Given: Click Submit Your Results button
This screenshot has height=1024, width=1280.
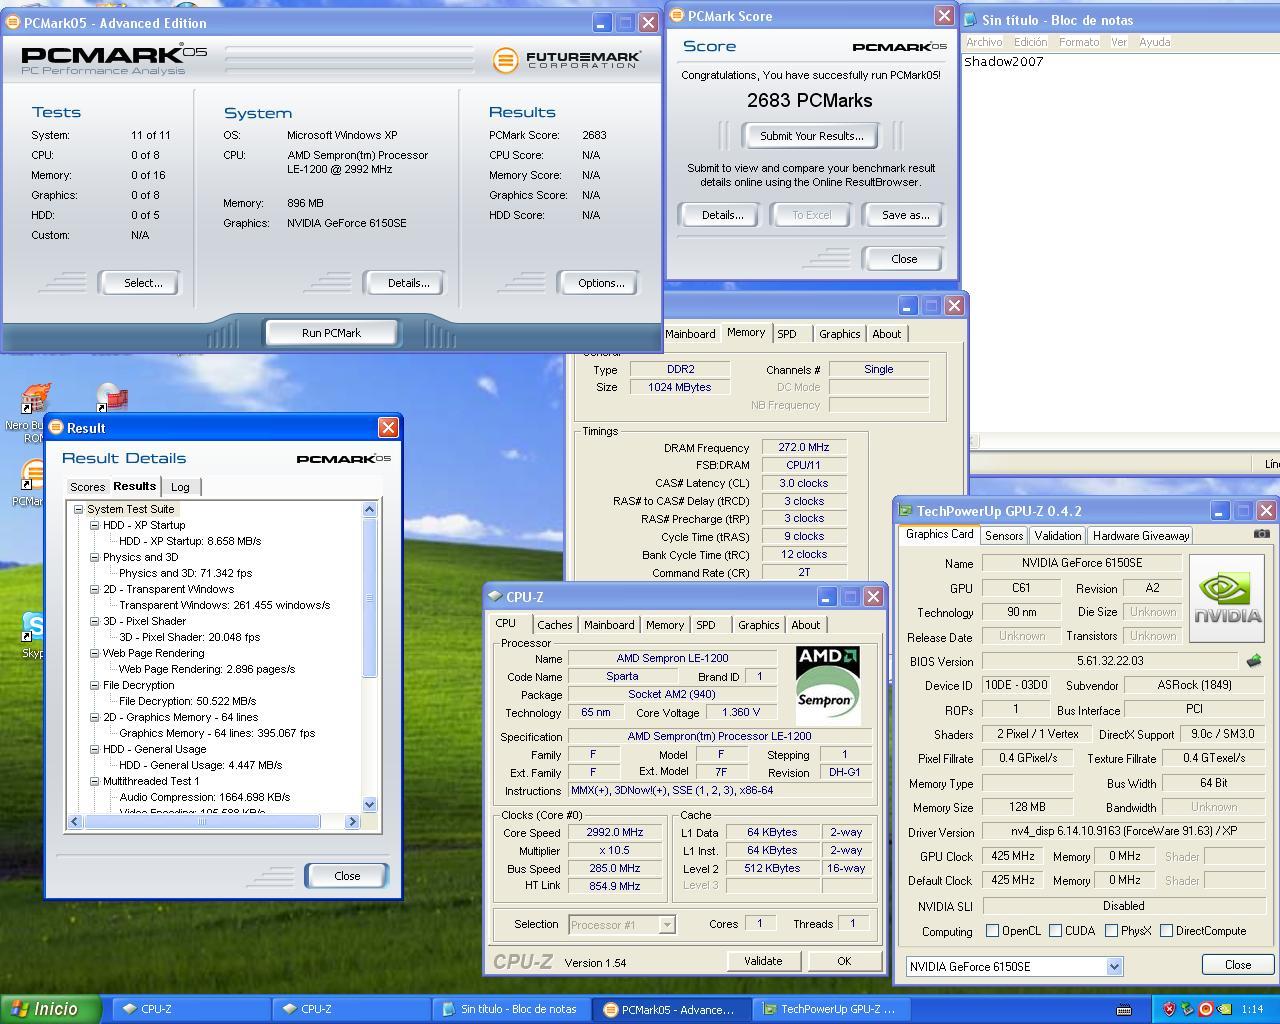Looking at the screenshot, I should (811, 136).
